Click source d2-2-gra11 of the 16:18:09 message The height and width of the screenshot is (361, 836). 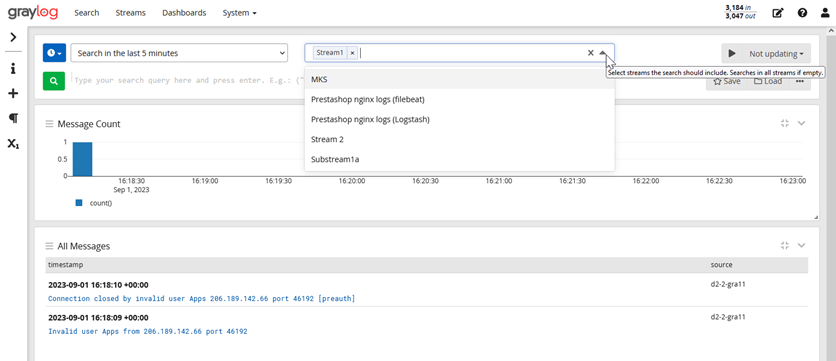pos(728,317)
